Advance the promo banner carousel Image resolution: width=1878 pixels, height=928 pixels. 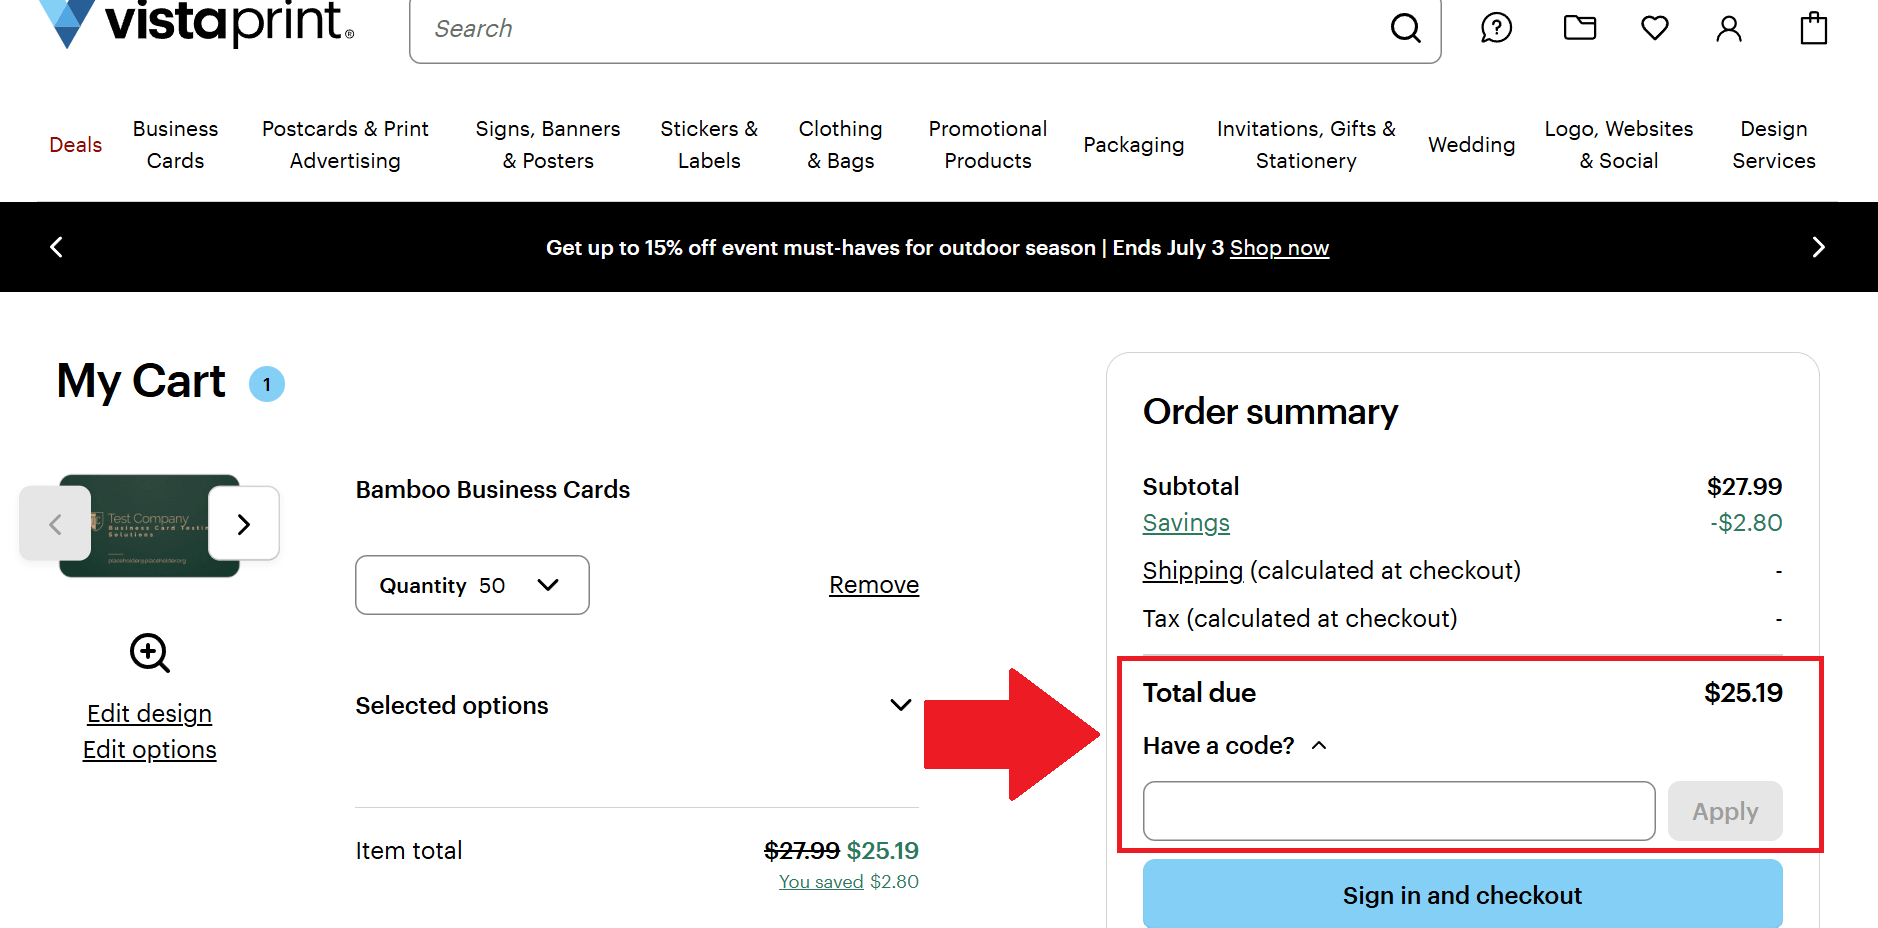[1819, 247]
